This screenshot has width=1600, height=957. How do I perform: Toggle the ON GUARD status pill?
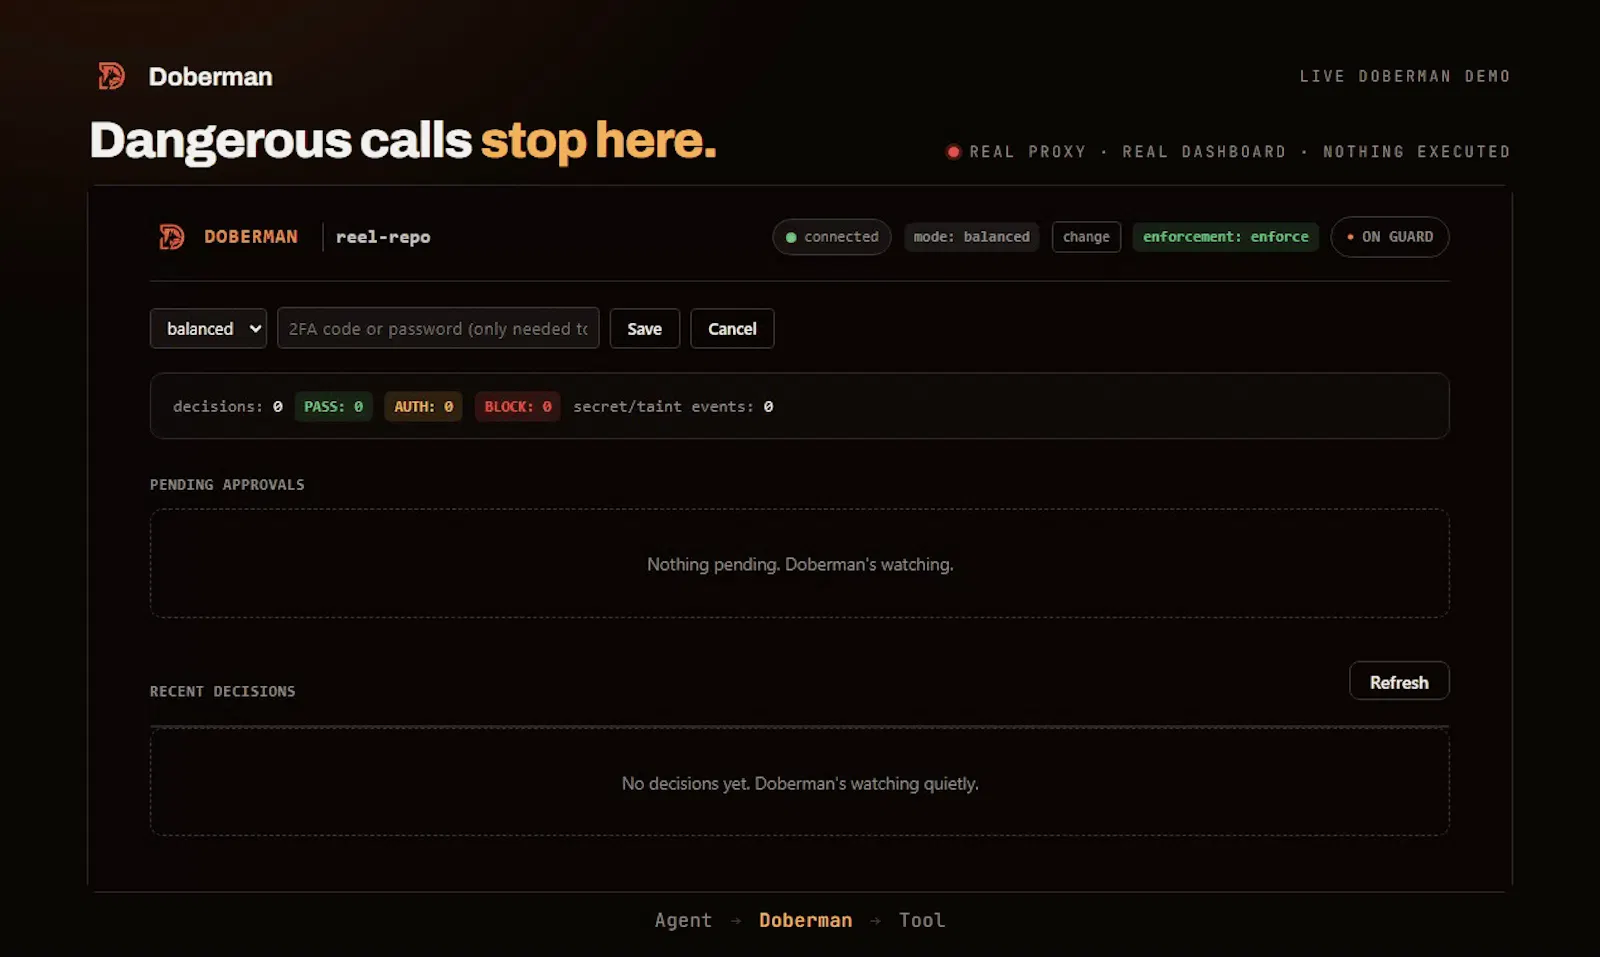click(1389, 237)
